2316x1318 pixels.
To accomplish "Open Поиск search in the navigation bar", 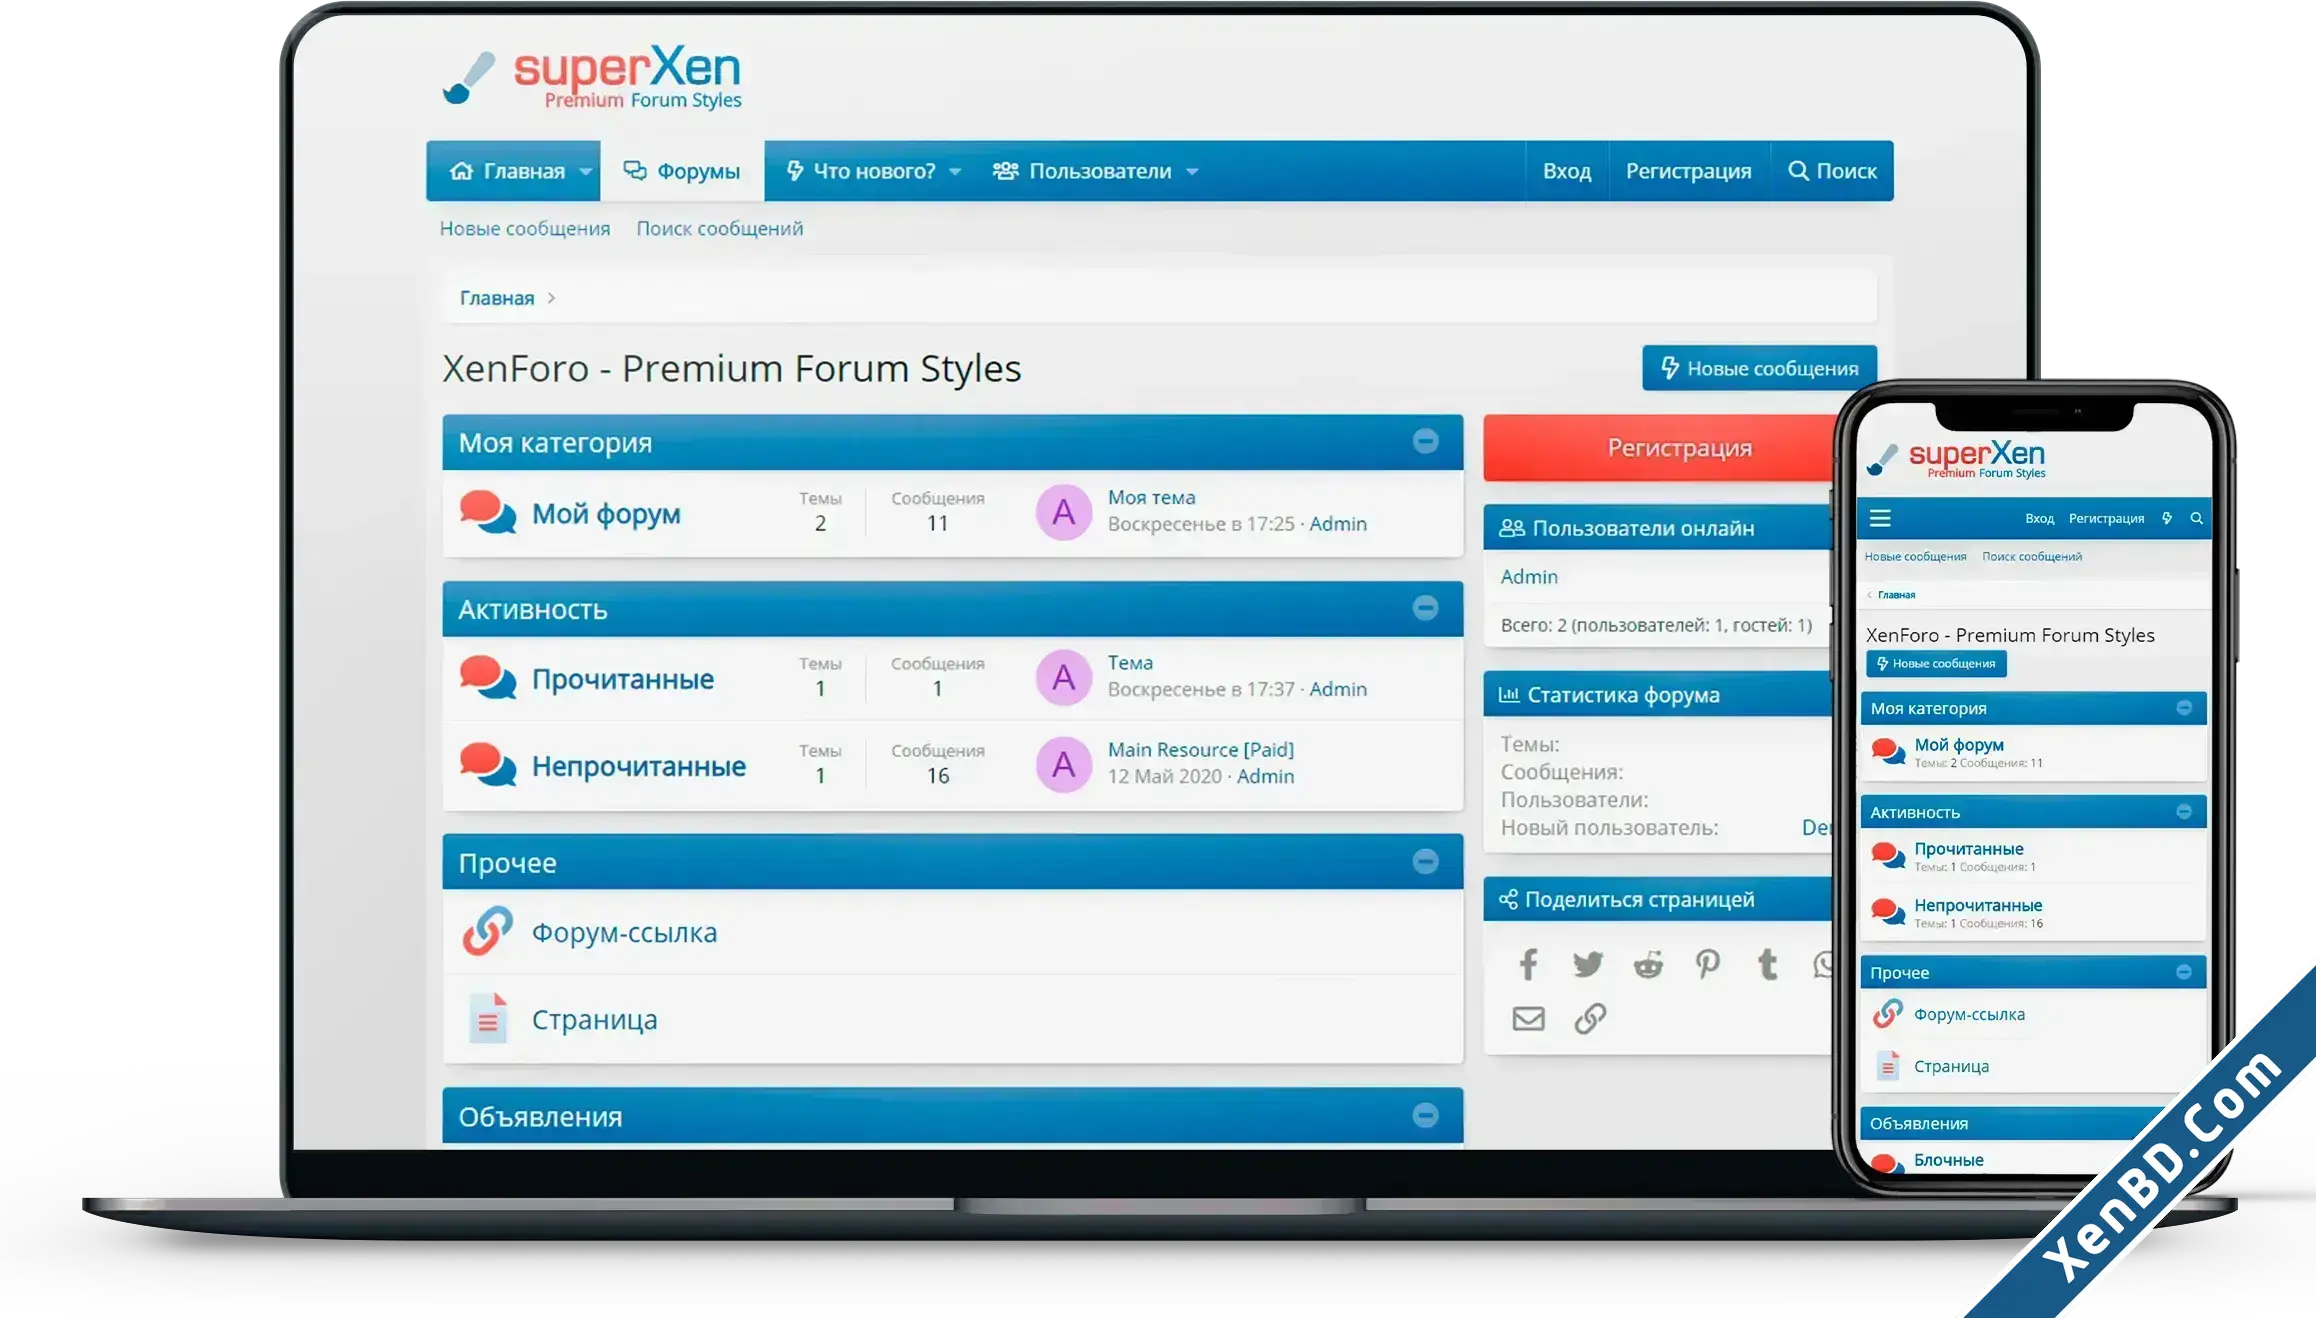I will (x=1832, y=171).
